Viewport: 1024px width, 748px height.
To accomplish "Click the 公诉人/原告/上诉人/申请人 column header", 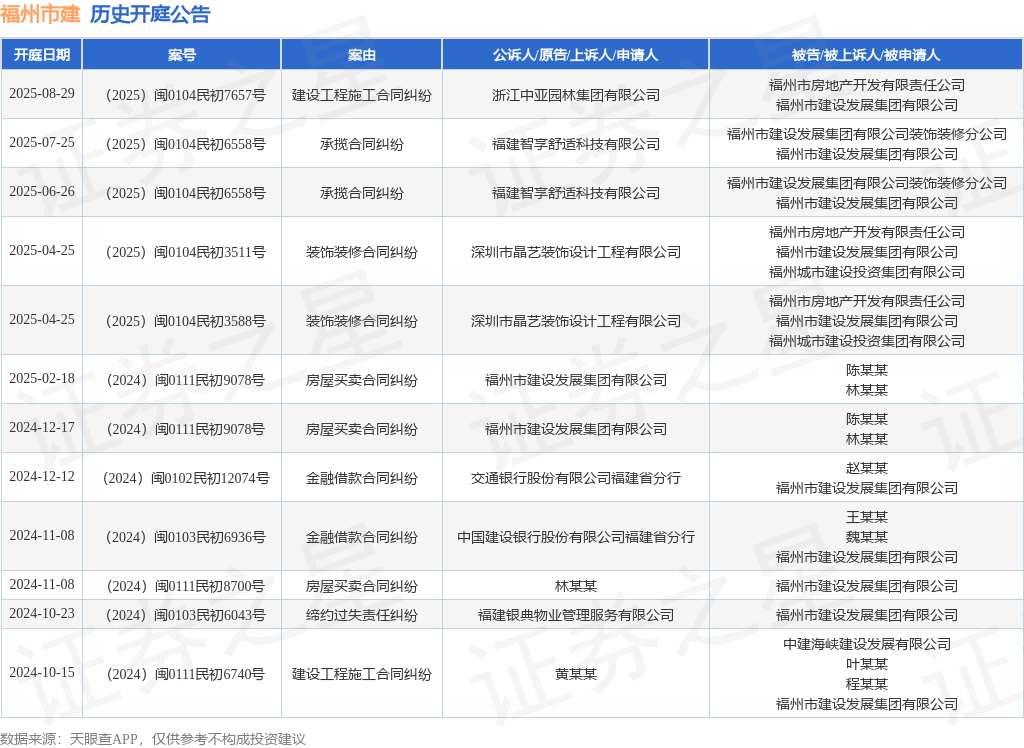I will coord(575,55).
